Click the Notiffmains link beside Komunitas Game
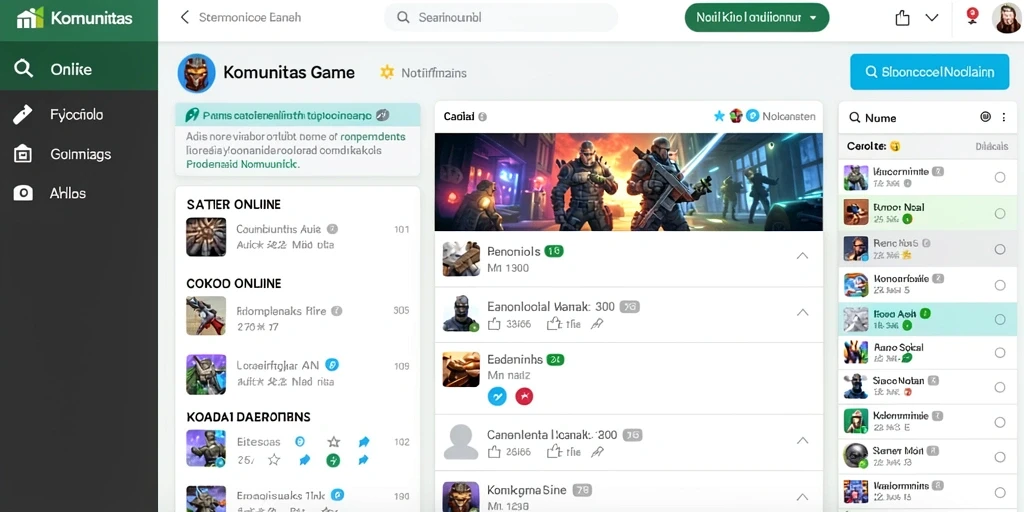The height and width of the screenshot is (512, 1024). pyautogui.click(x=434, y=73)
